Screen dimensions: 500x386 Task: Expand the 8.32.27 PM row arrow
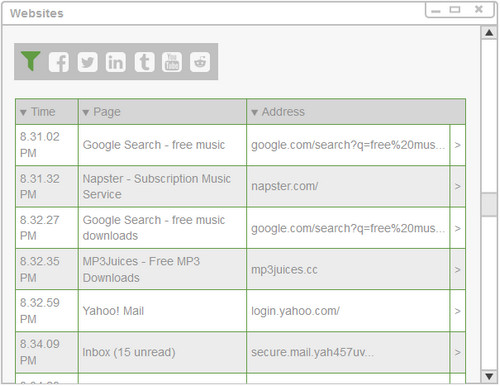click(x=458, y=228)
